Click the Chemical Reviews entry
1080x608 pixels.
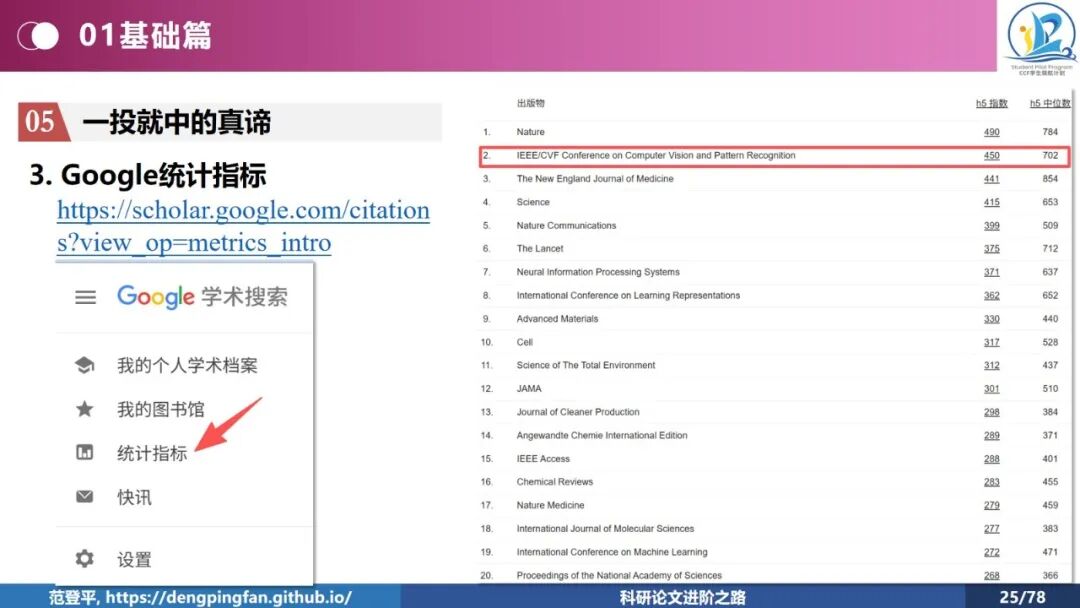554,482
